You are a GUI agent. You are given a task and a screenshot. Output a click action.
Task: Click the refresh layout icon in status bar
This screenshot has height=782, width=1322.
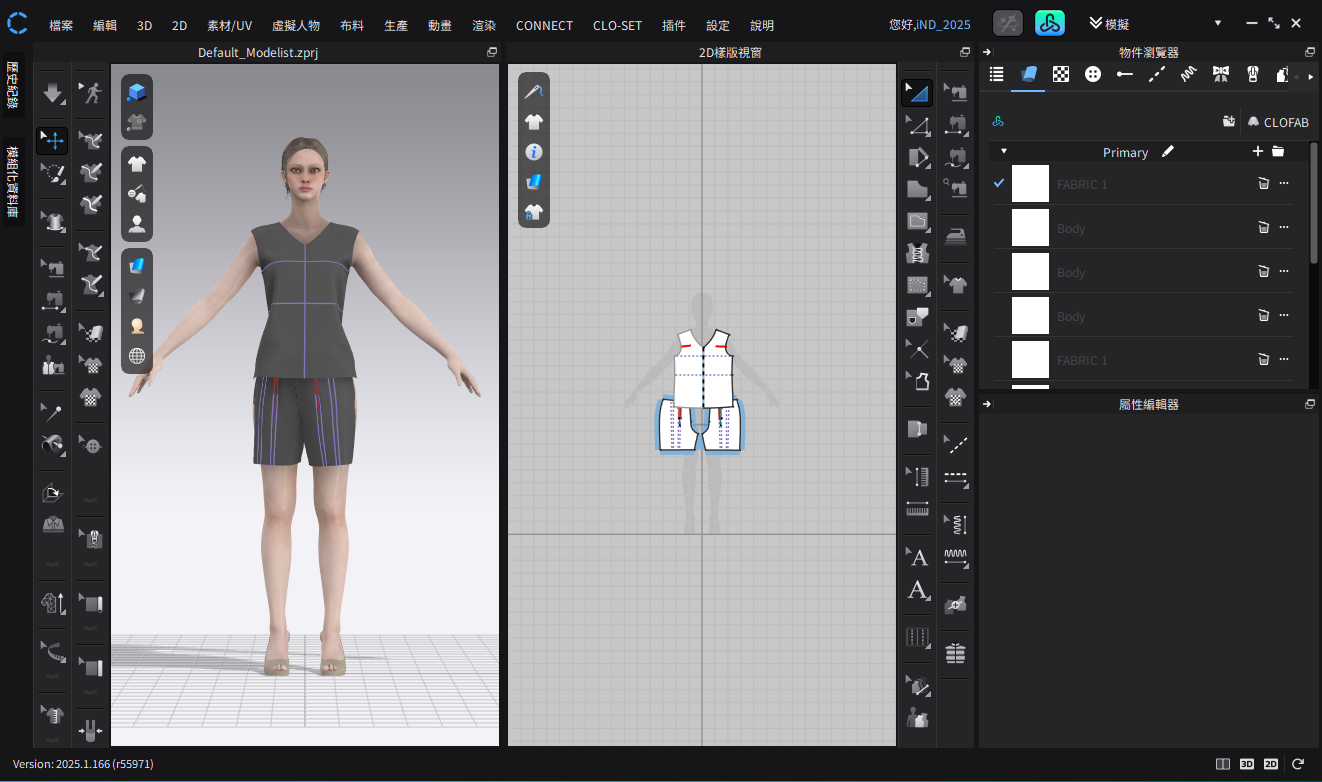pyautogui.click(x=1298, y=764)
